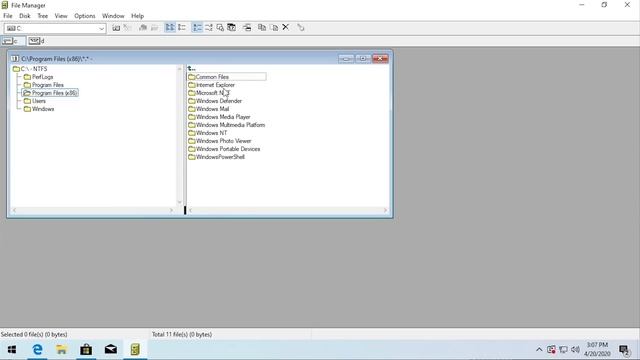Select the C:\ - NTFS root tree node
Image resolution: width=640 pixels, height=360 pixels.
30,69
